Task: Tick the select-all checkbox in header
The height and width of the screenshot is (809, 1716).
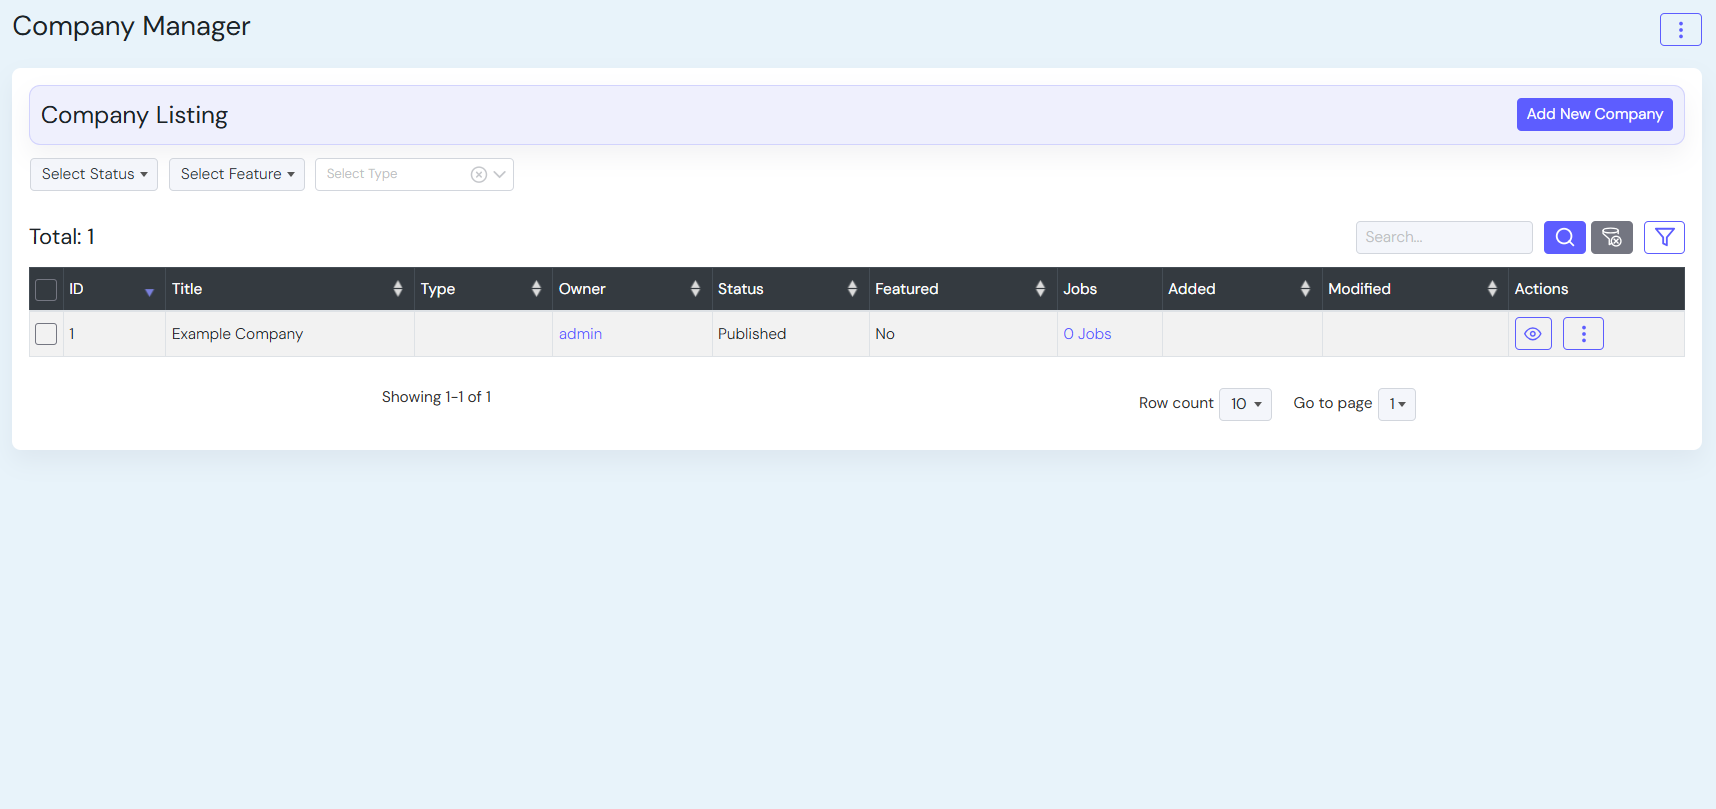Action: tap(46, 290)
